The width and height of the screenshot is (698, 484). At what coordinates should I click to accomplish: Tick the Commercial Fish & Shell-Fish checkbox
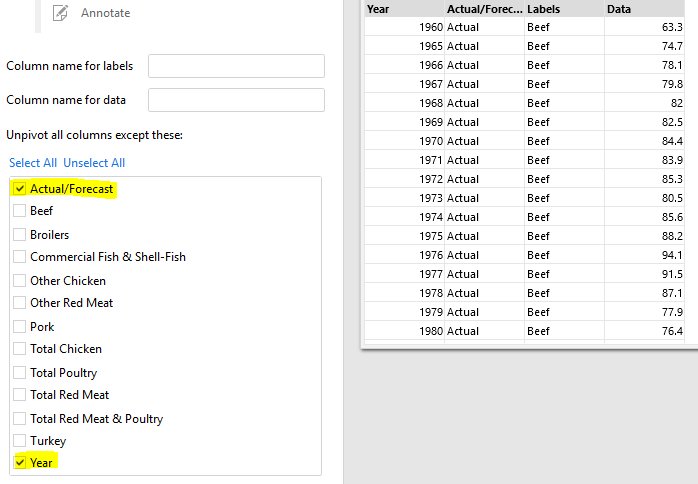point(20,257)
